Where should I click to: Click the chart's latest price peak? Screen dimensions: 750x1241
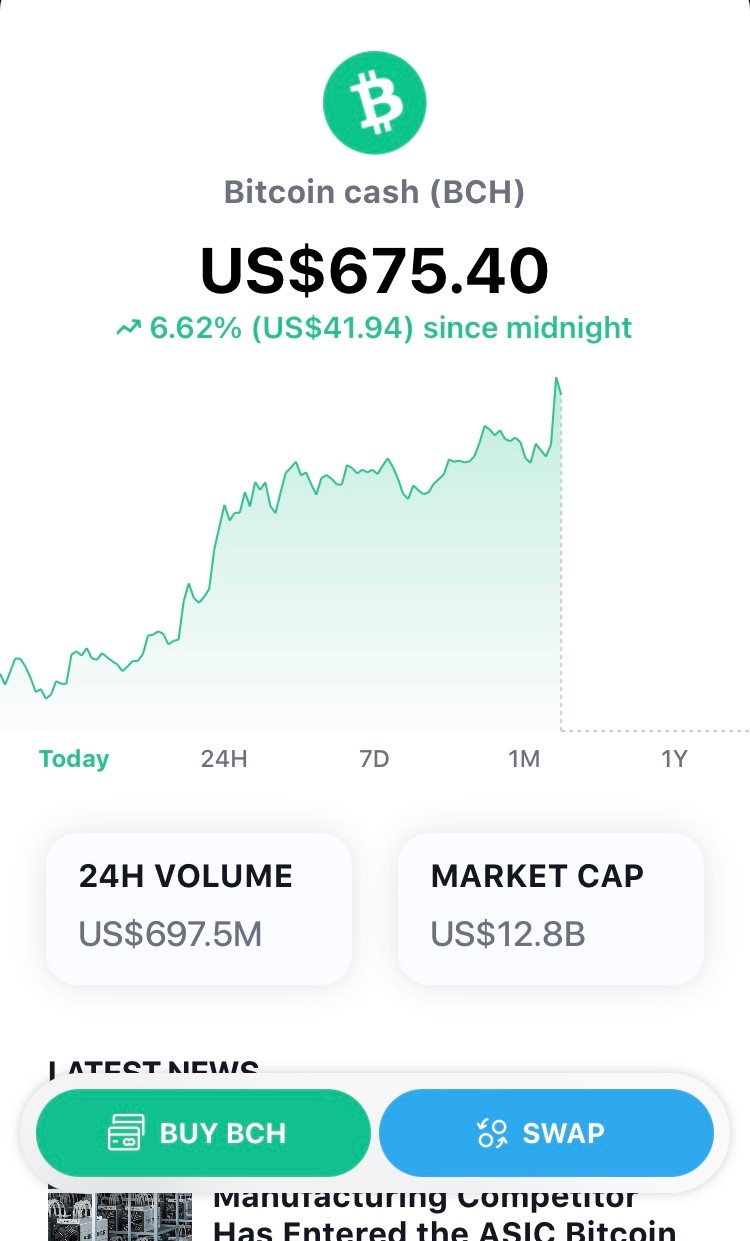(557, 380)
